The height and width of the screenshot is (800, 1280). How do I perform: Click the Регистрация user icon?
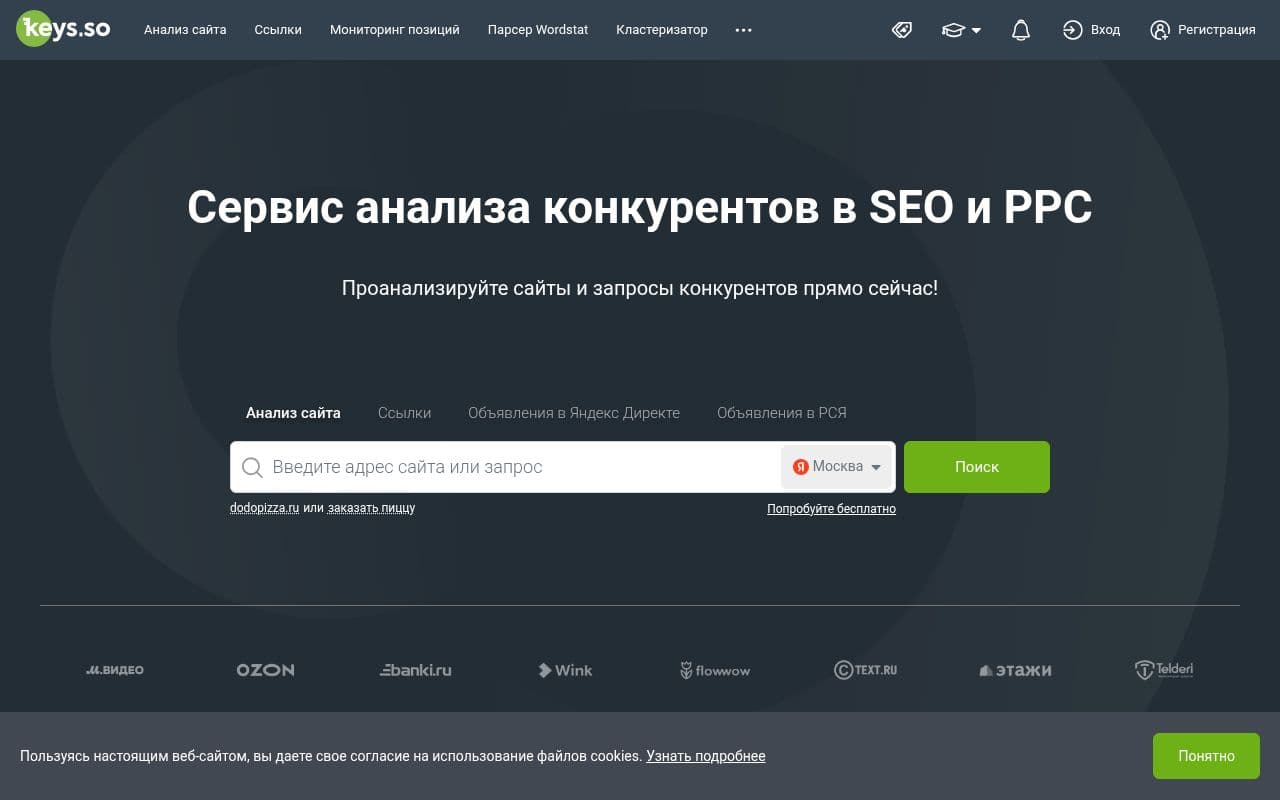click(1160, 30)
